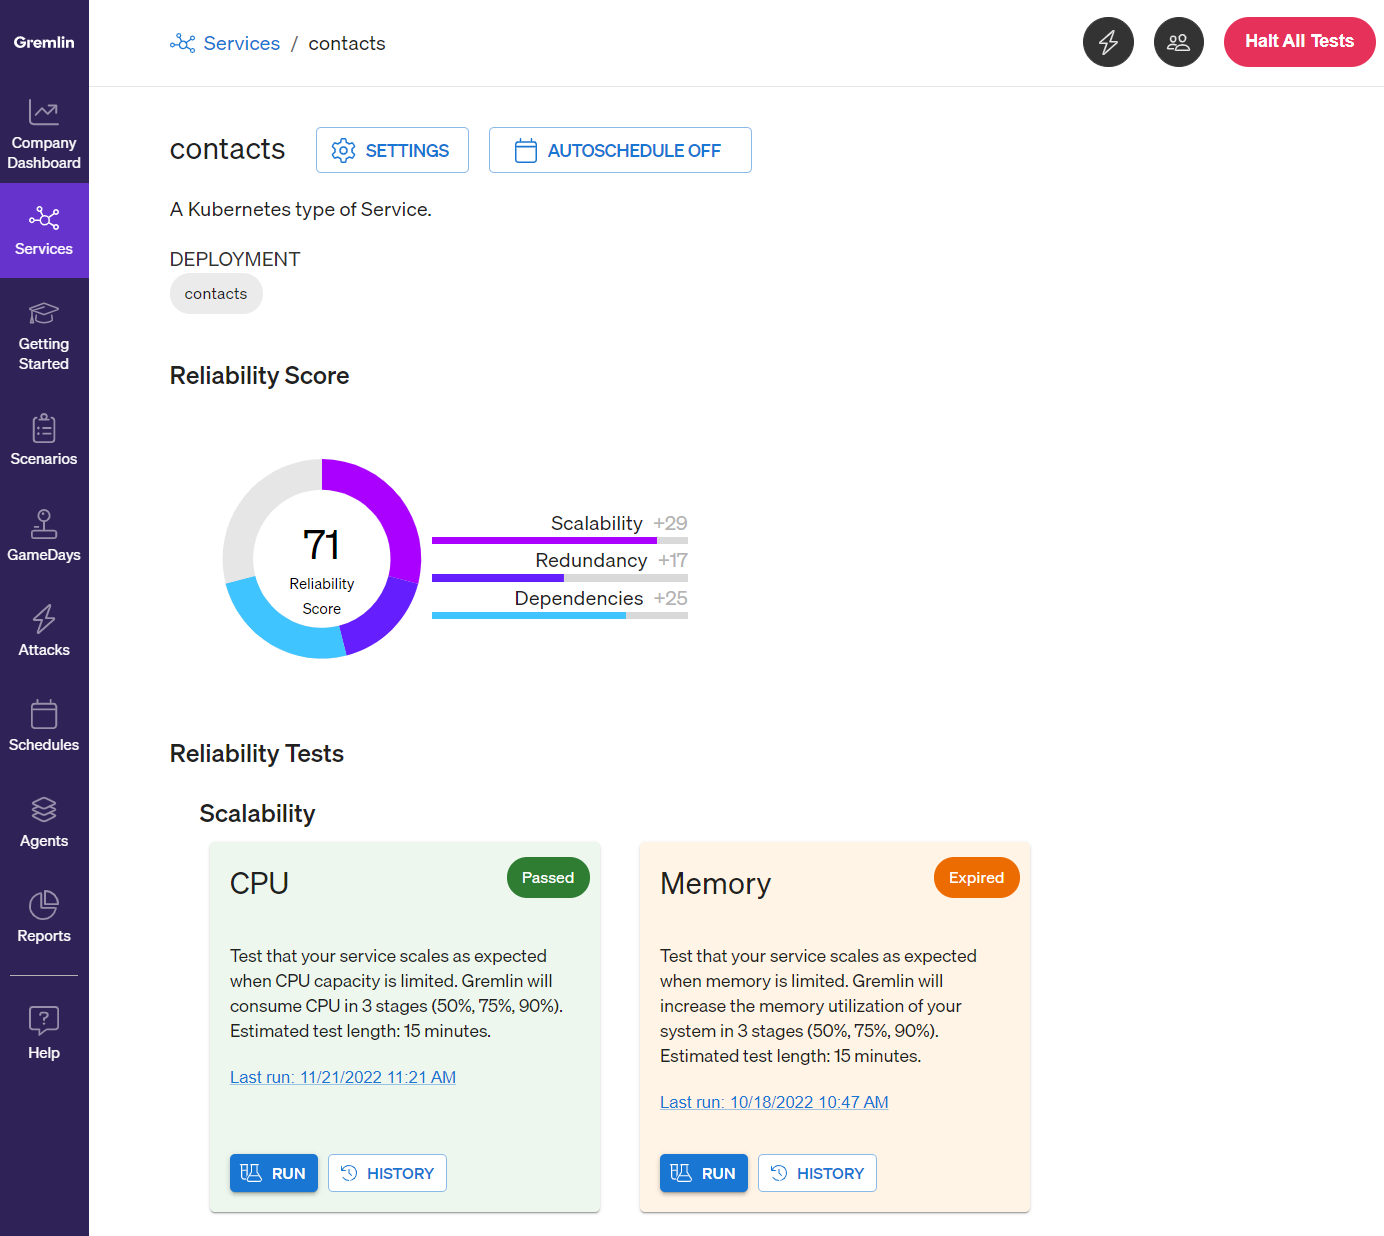Click the contacts deployment chip
The width and height of the screenshot is (1384, 1236).
point(216,294)
